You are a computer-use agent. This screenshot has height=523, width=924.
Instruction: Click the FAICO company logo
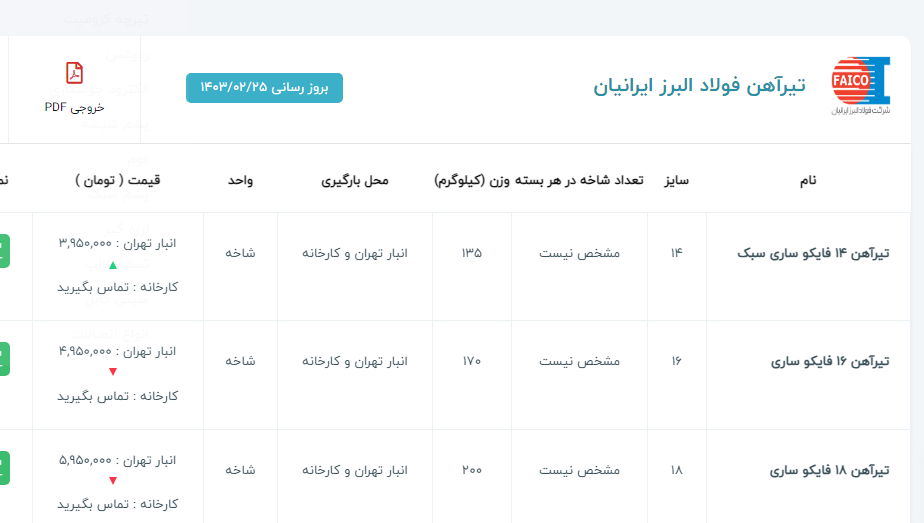[x=860, y=85]
